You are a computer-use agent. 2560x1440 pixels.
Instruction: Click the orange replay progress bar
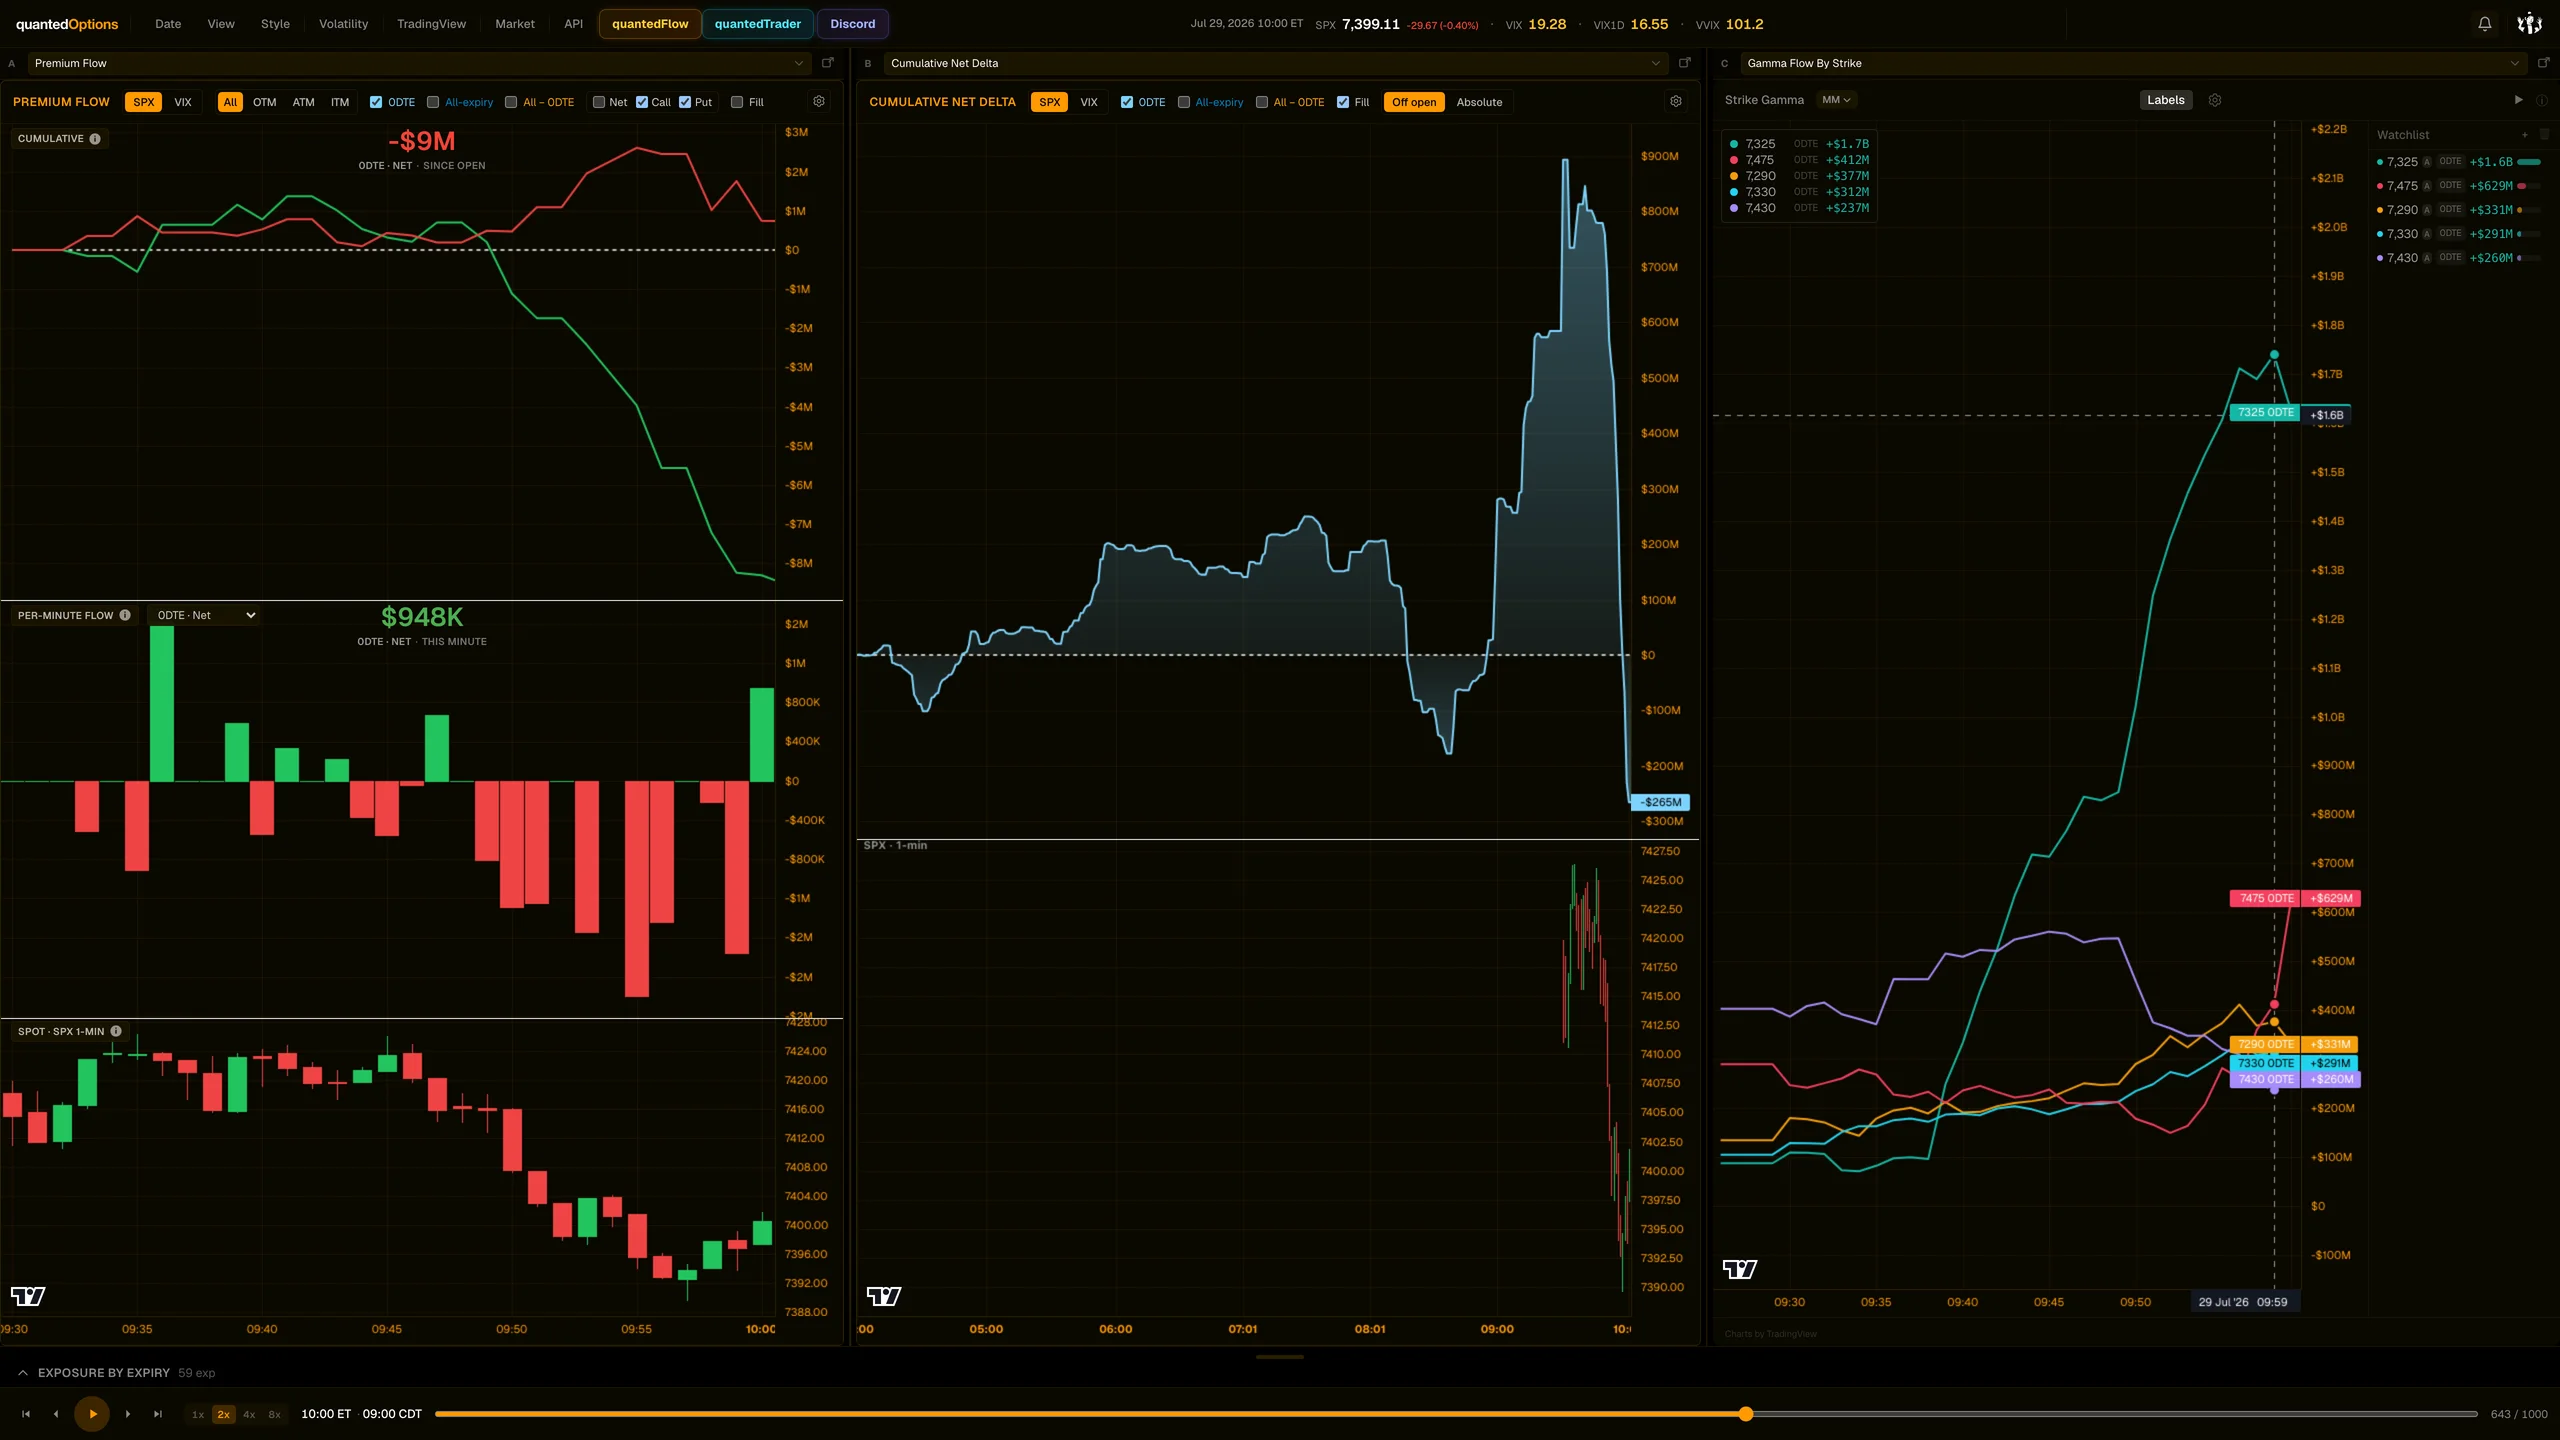tap(1090, 1414)
